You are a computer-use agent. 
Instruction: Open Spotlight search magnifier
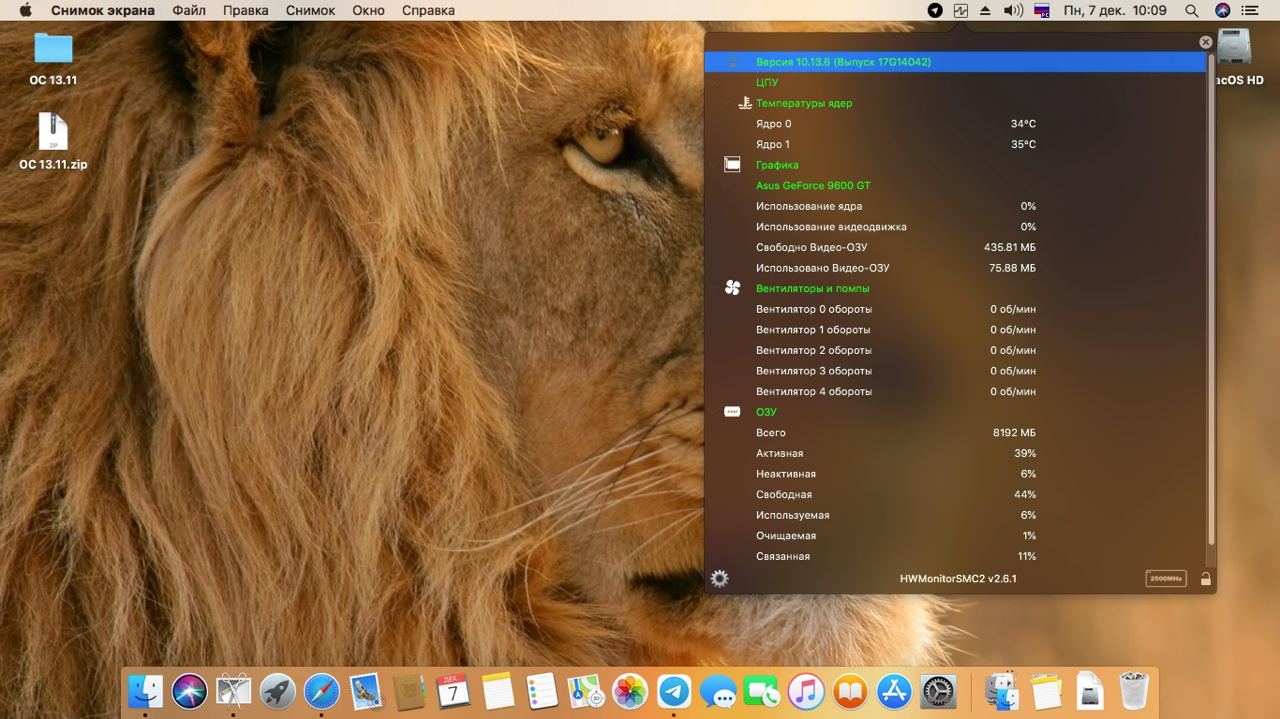(1191, 10)
